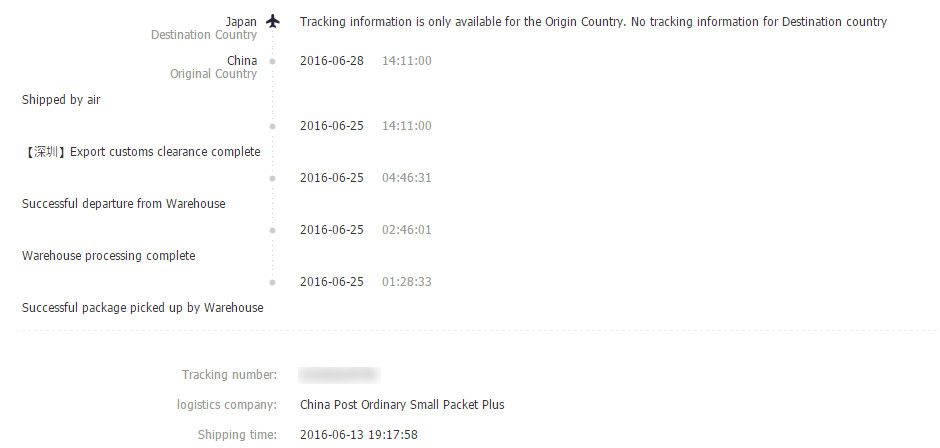Click the timeline dot for 2016-06-25 14:11:00
940x448 pixels.
coord(272,126)
